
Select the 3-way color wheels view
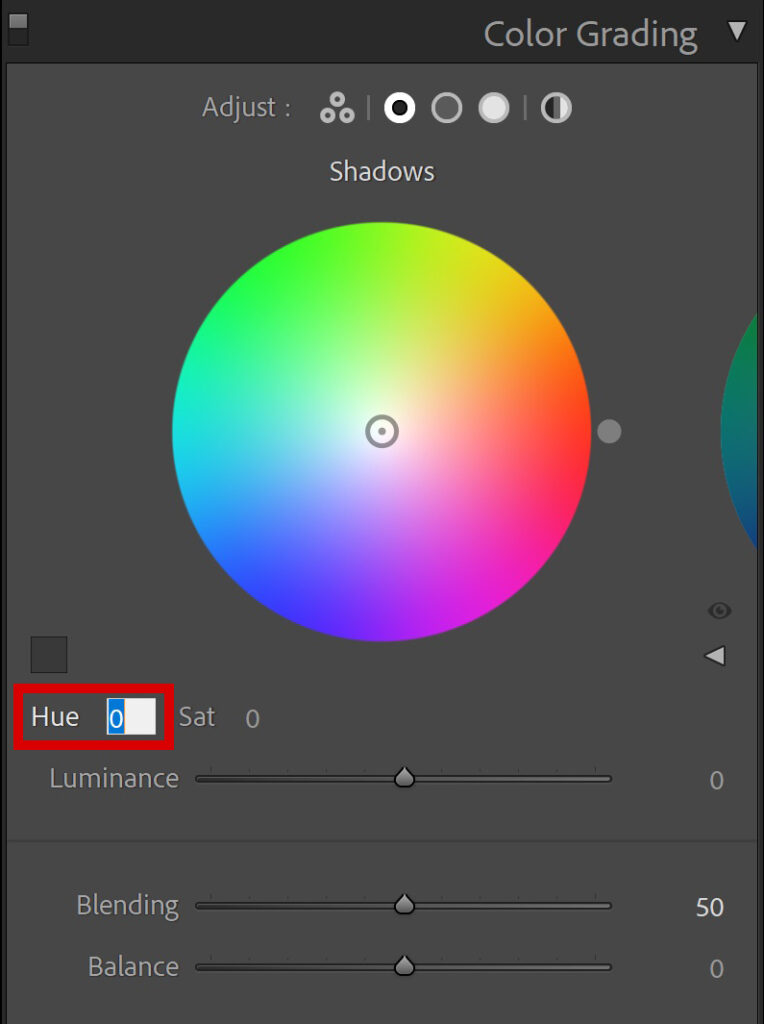point(337,108)
